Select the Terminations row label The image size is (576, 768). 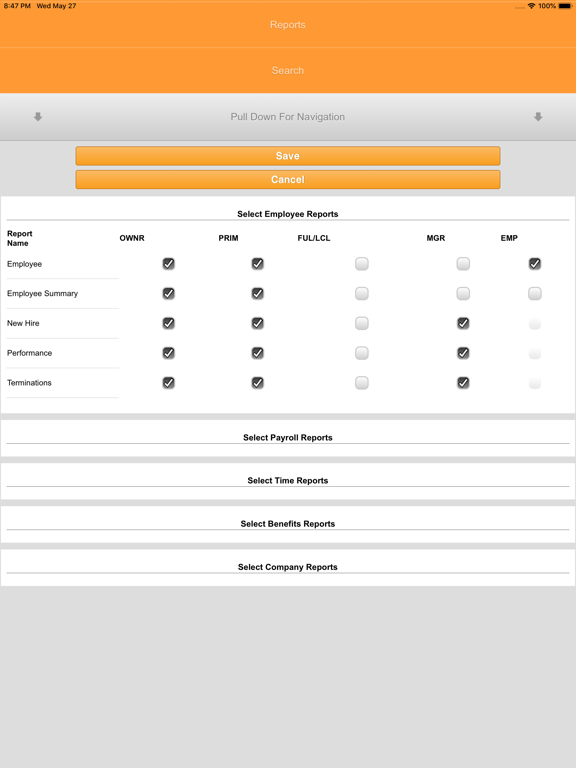point(29,383)
